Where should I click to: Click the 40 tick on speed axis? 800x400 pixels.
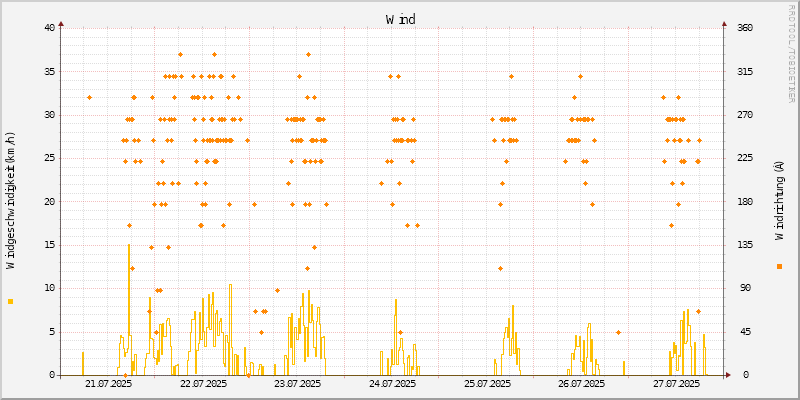(x=49, y=28)
